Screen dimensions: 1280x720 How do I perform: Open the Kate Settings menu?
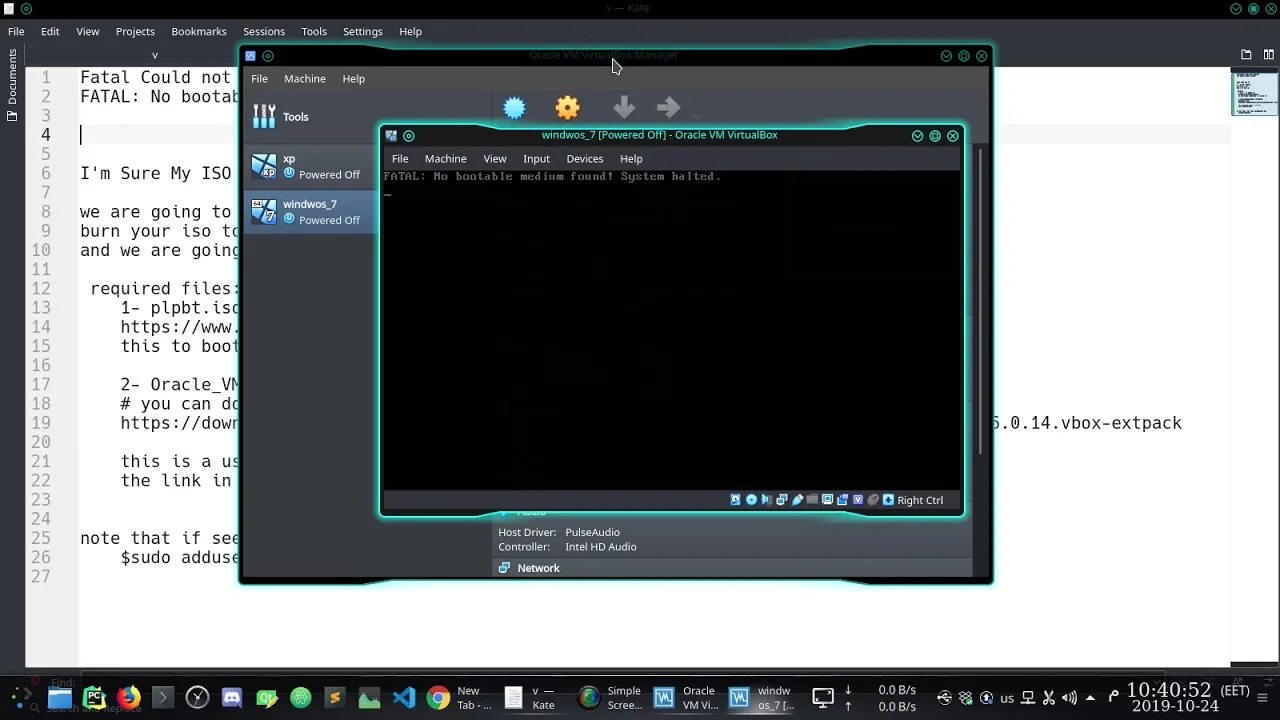[363, 31]
